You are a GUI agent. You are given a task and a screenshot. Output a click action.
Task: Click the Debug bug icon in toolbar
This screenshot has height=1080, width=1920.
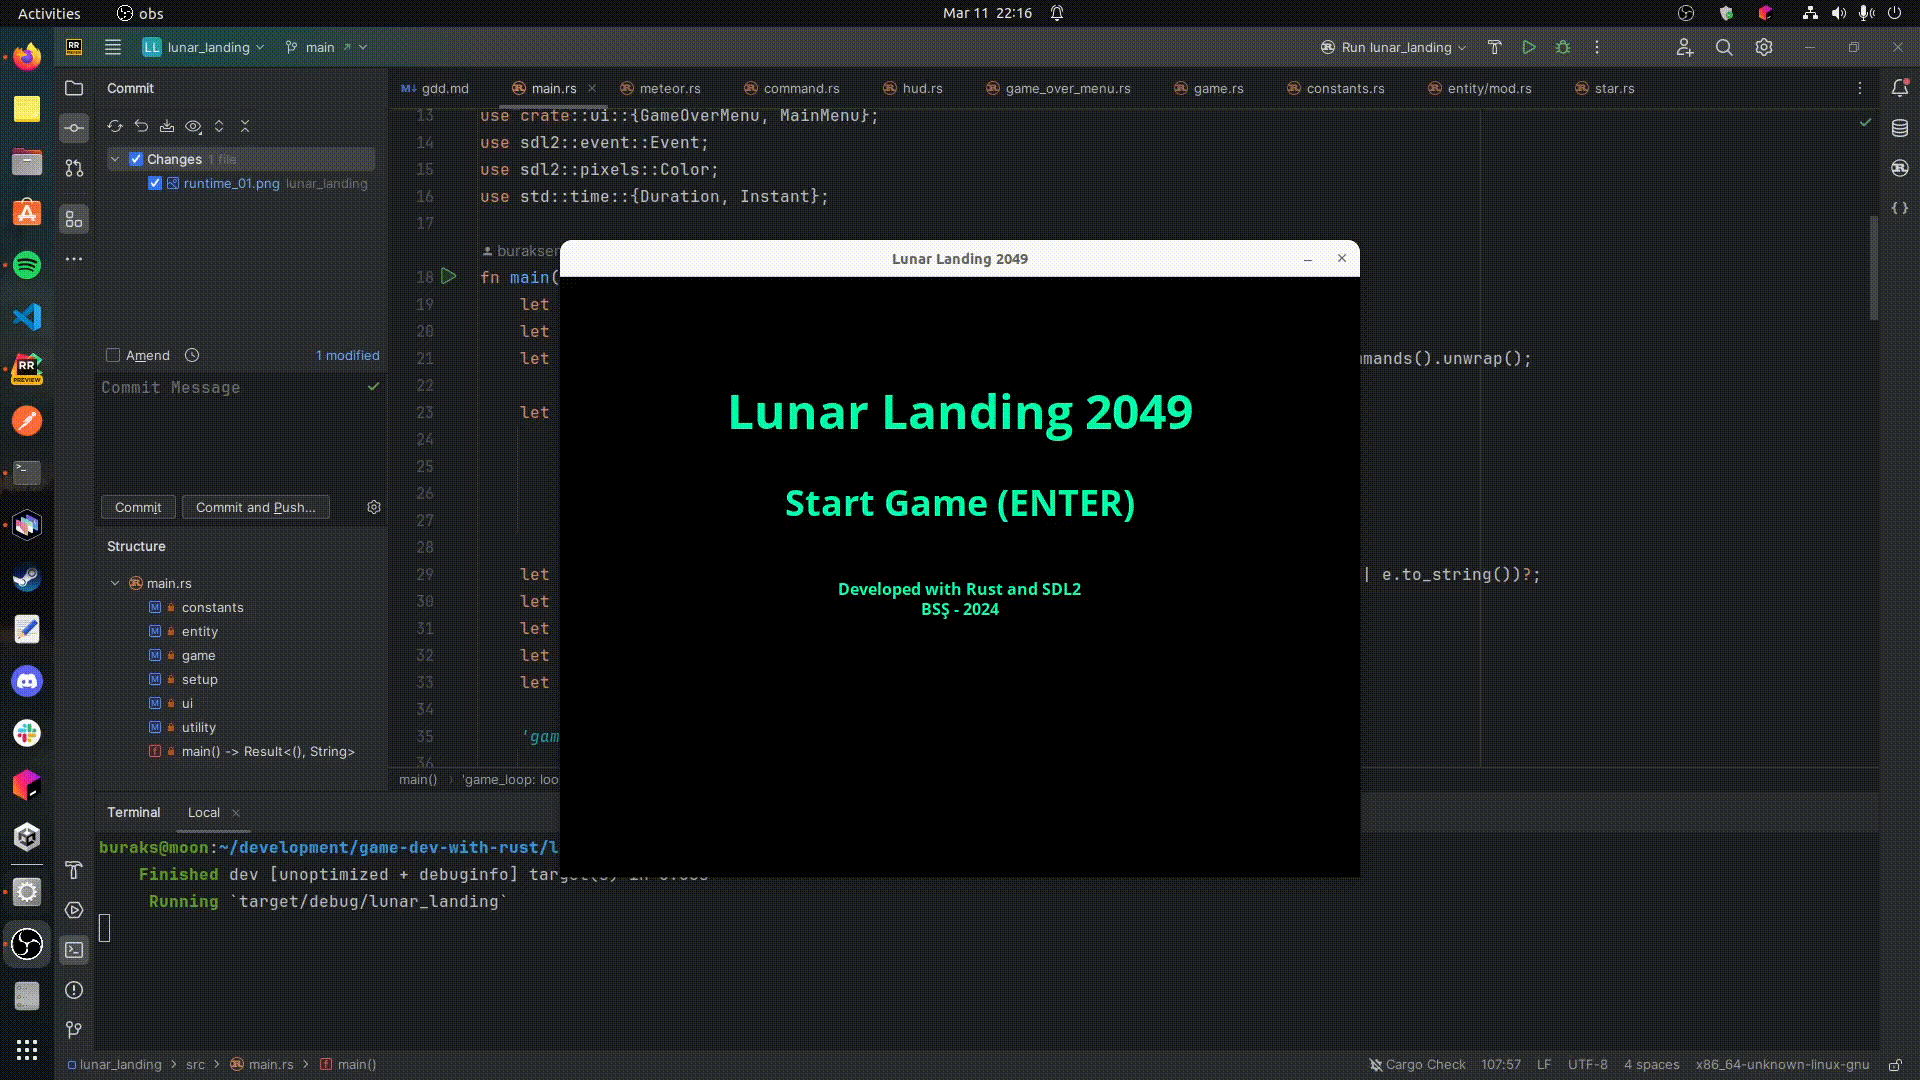click(1563, 47)
